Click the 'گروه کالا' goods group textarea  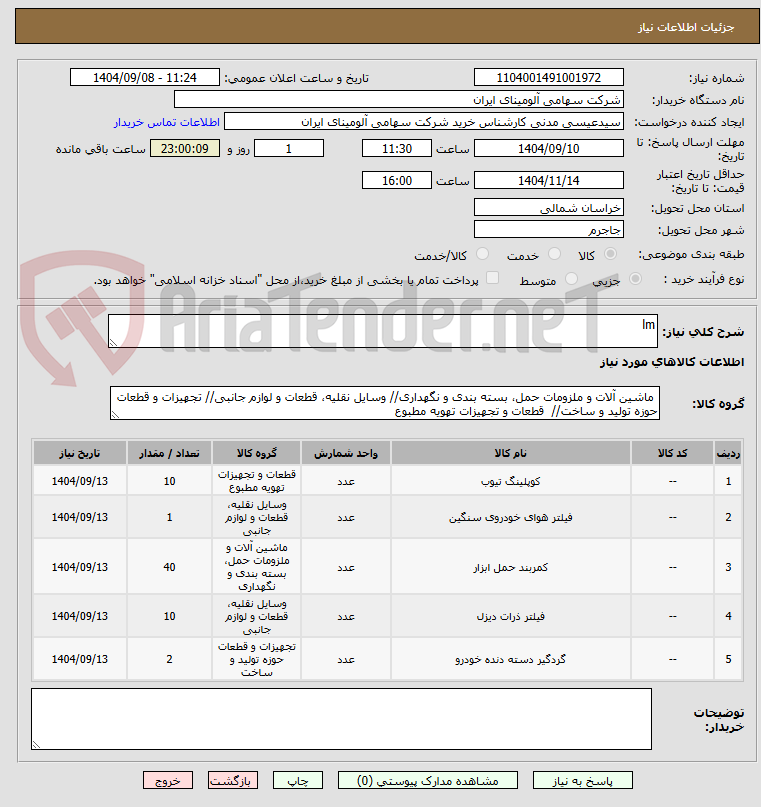[385, 404]
